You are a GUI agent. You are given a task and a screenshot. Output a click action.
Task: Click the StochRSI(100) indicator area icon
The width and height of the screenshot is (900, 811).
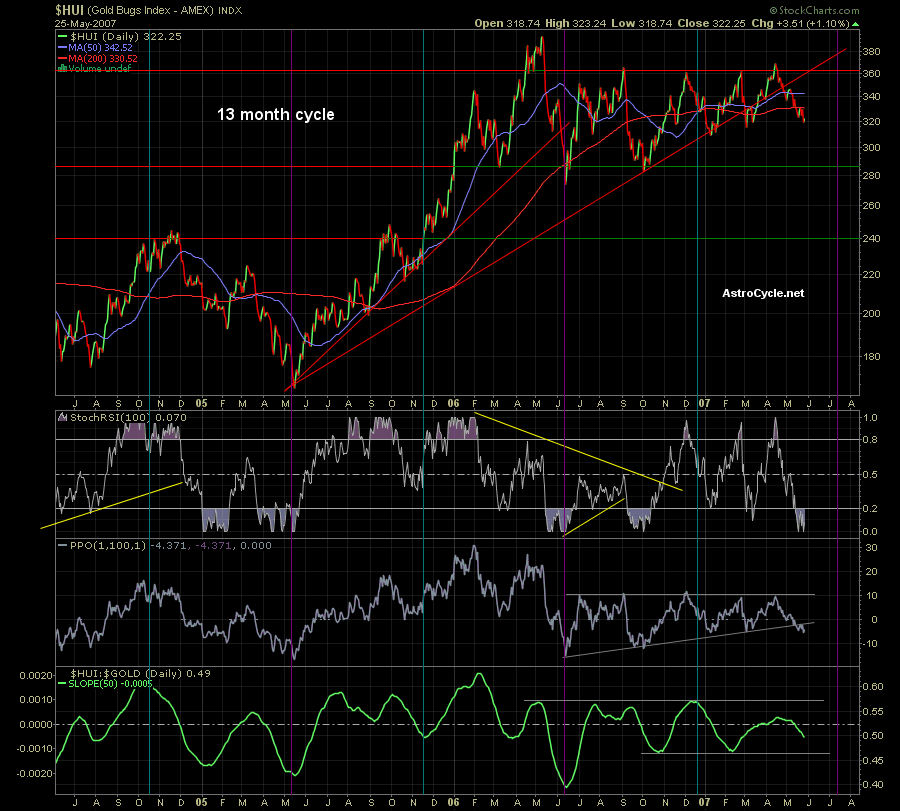click(x=62, y=416)
